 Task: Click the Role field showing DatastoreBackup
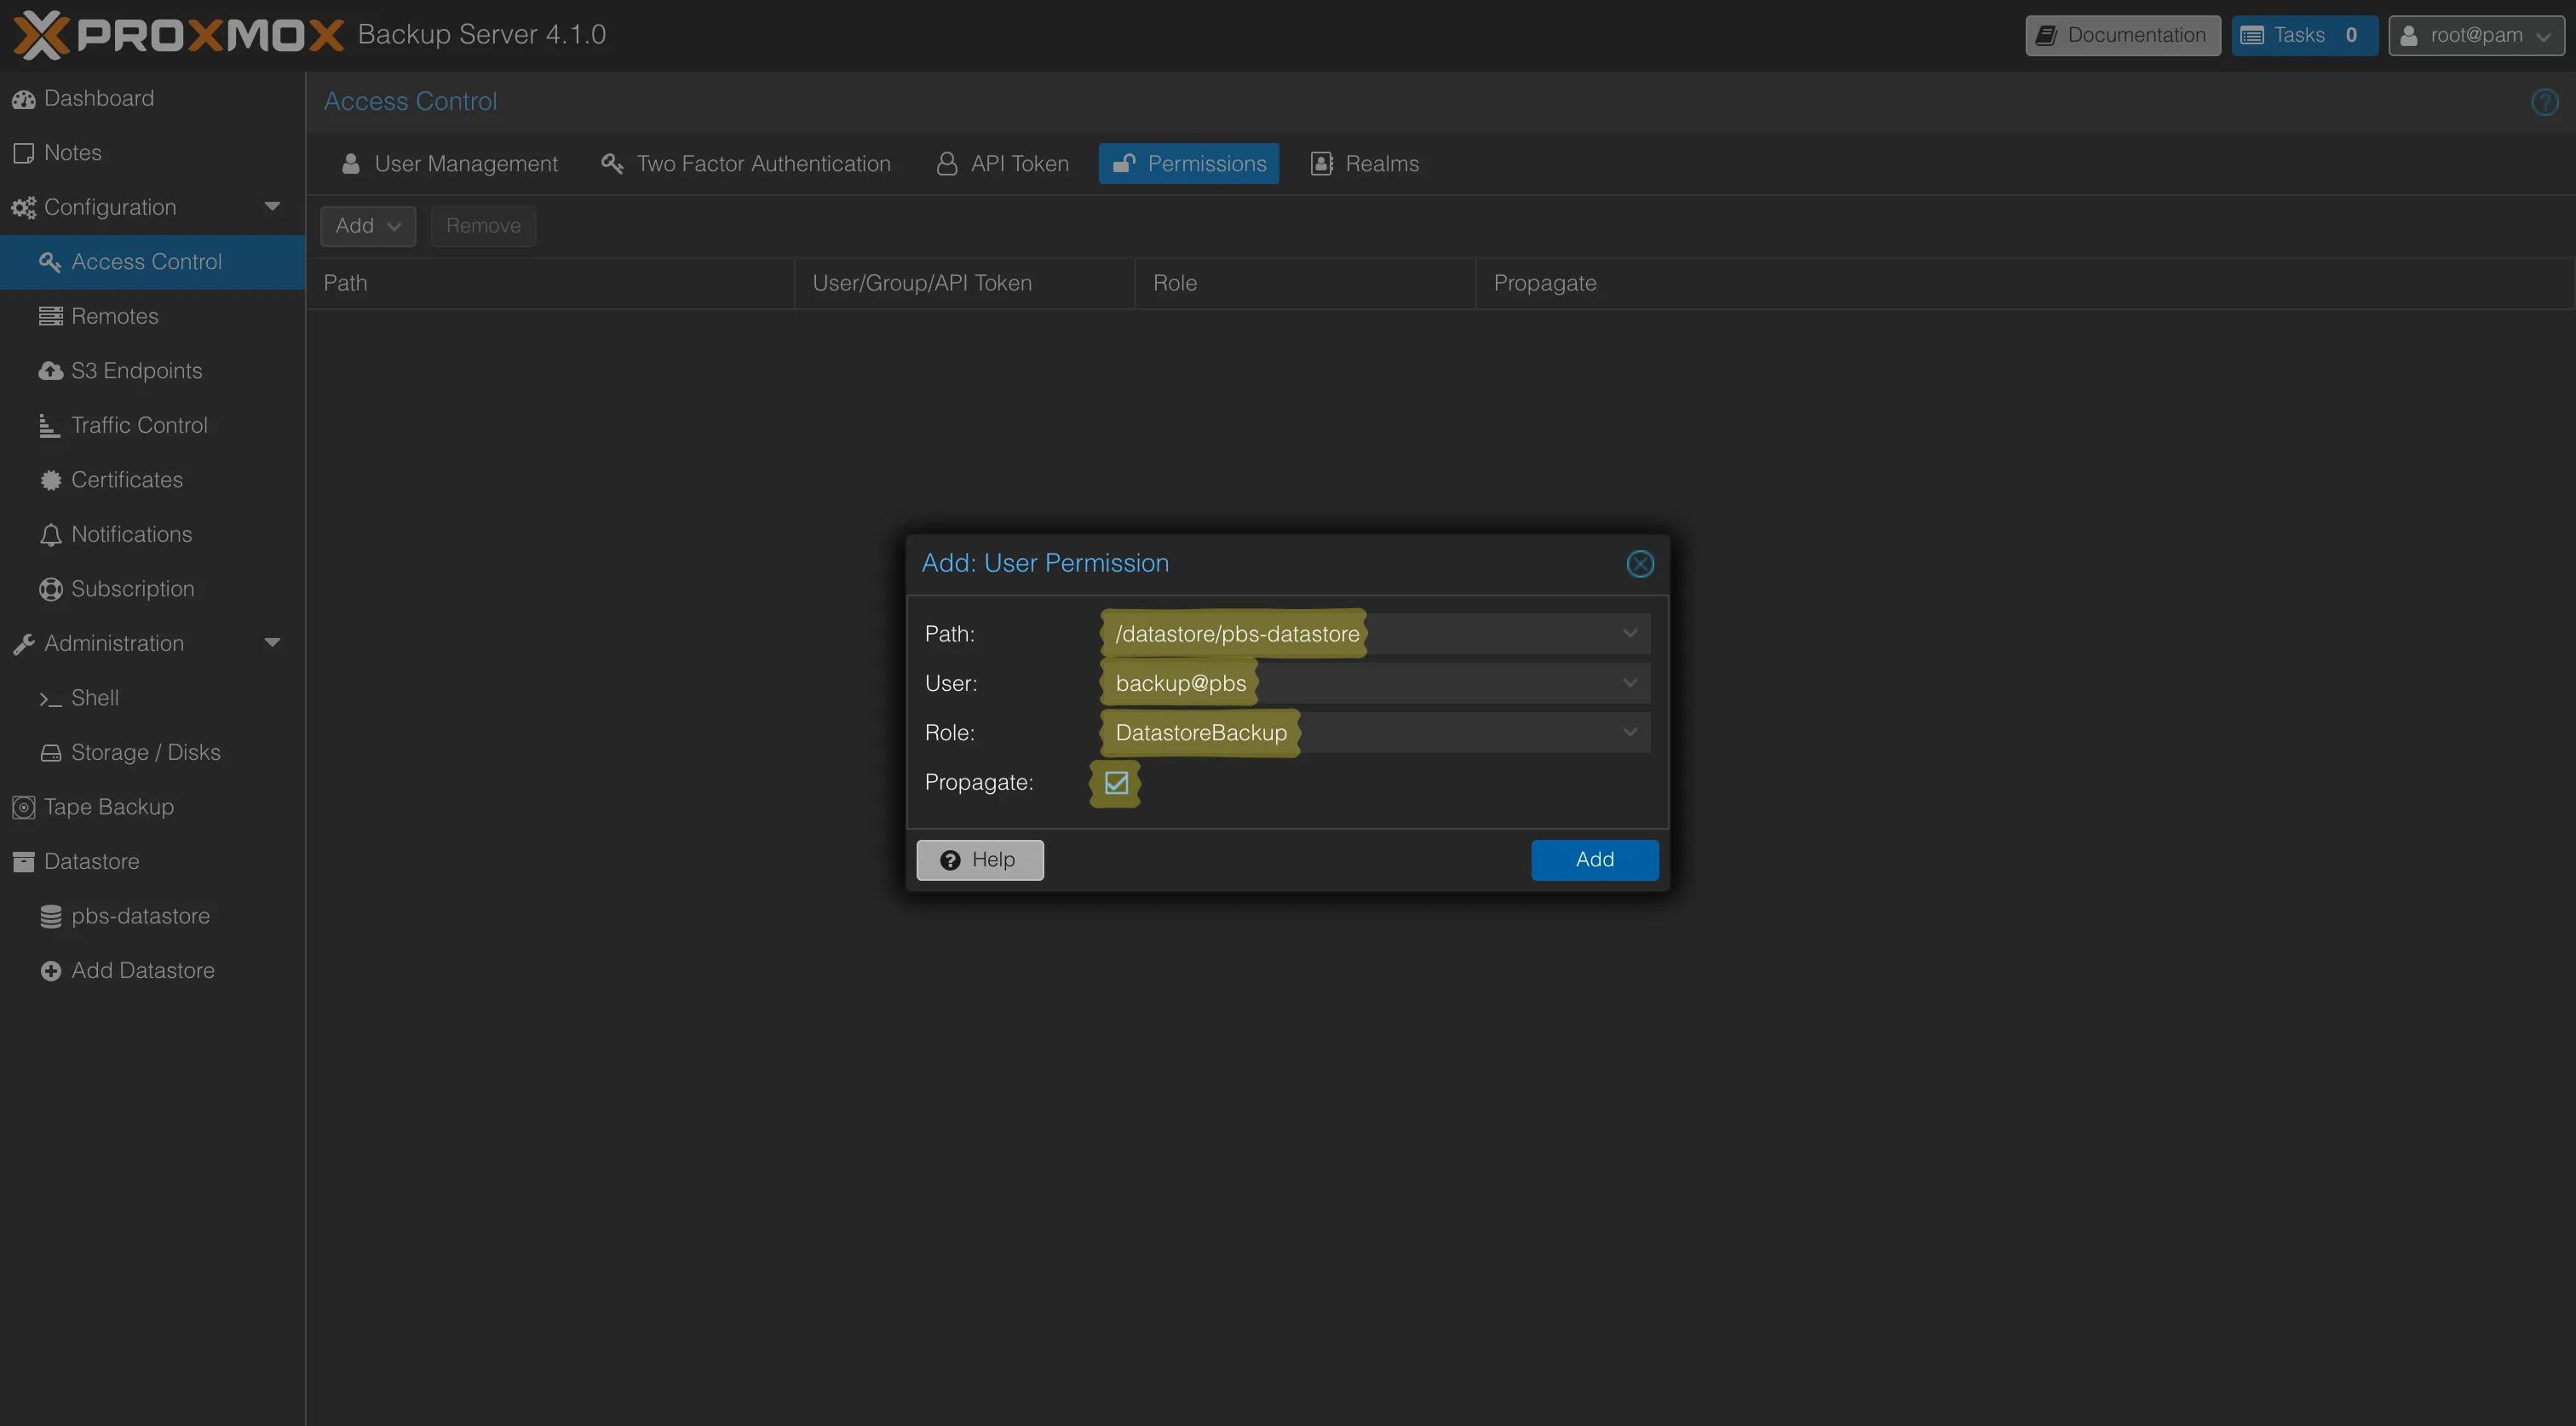coord(1376,732)
